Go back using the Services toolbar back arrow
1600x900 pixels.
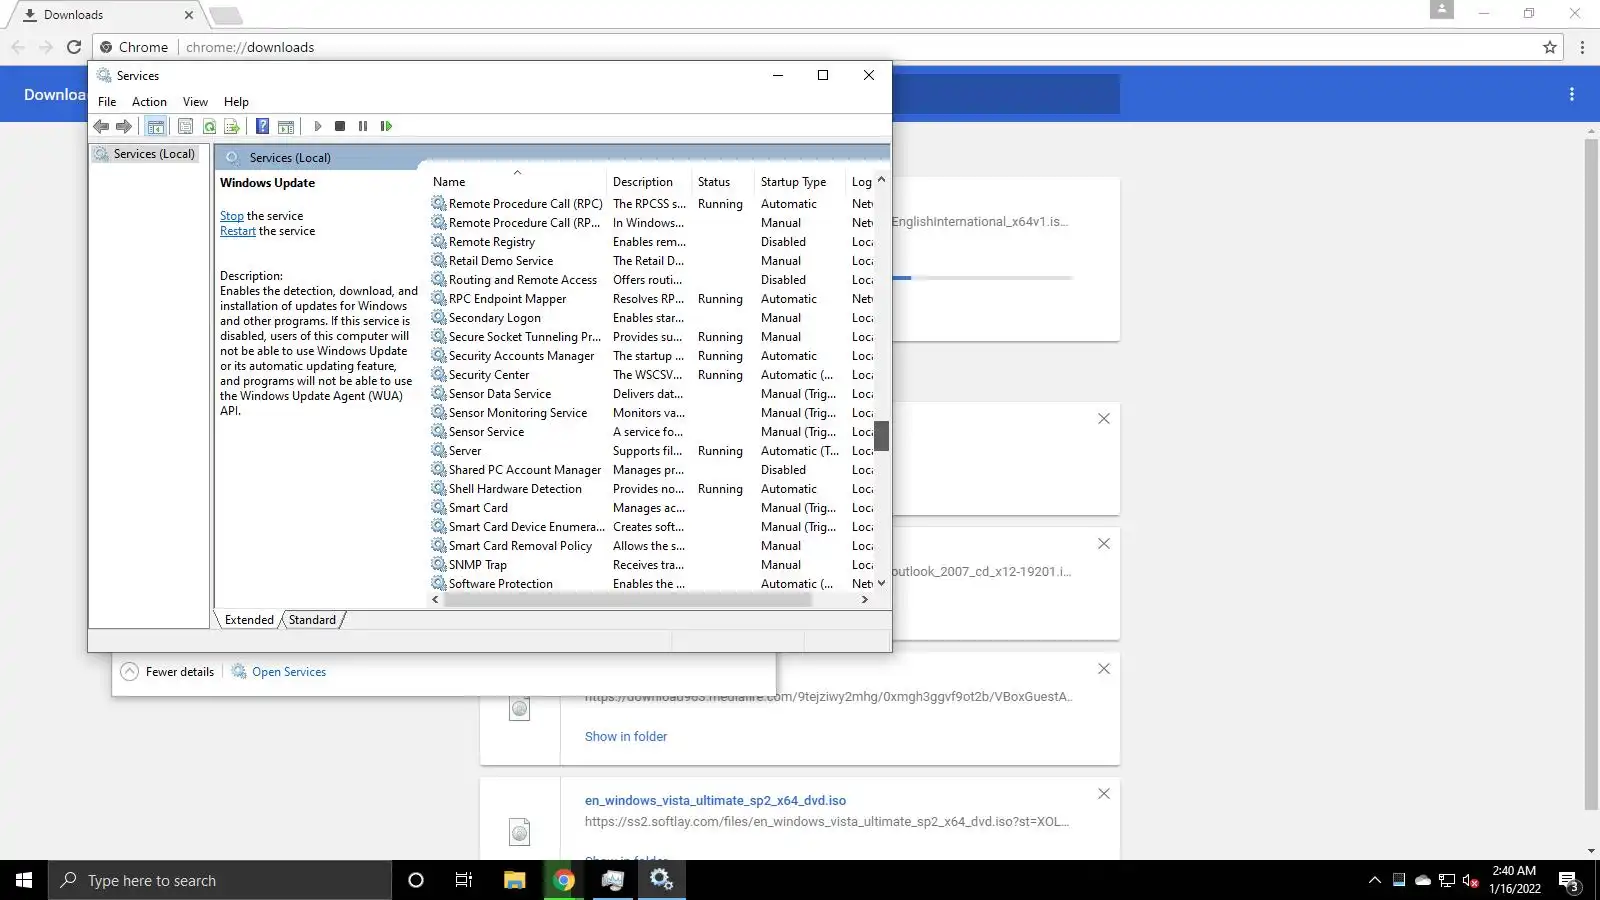[101, 126]
